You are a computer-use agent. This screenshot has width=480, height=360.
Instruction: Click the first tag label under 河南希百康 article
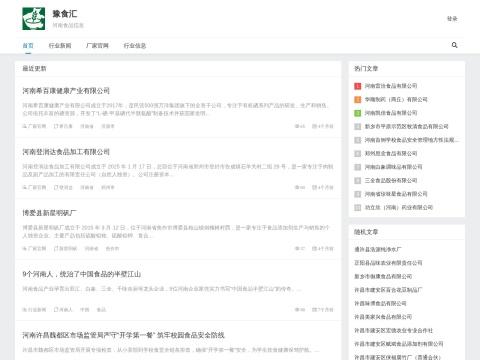pyautogui.click(x=63, y=126)
